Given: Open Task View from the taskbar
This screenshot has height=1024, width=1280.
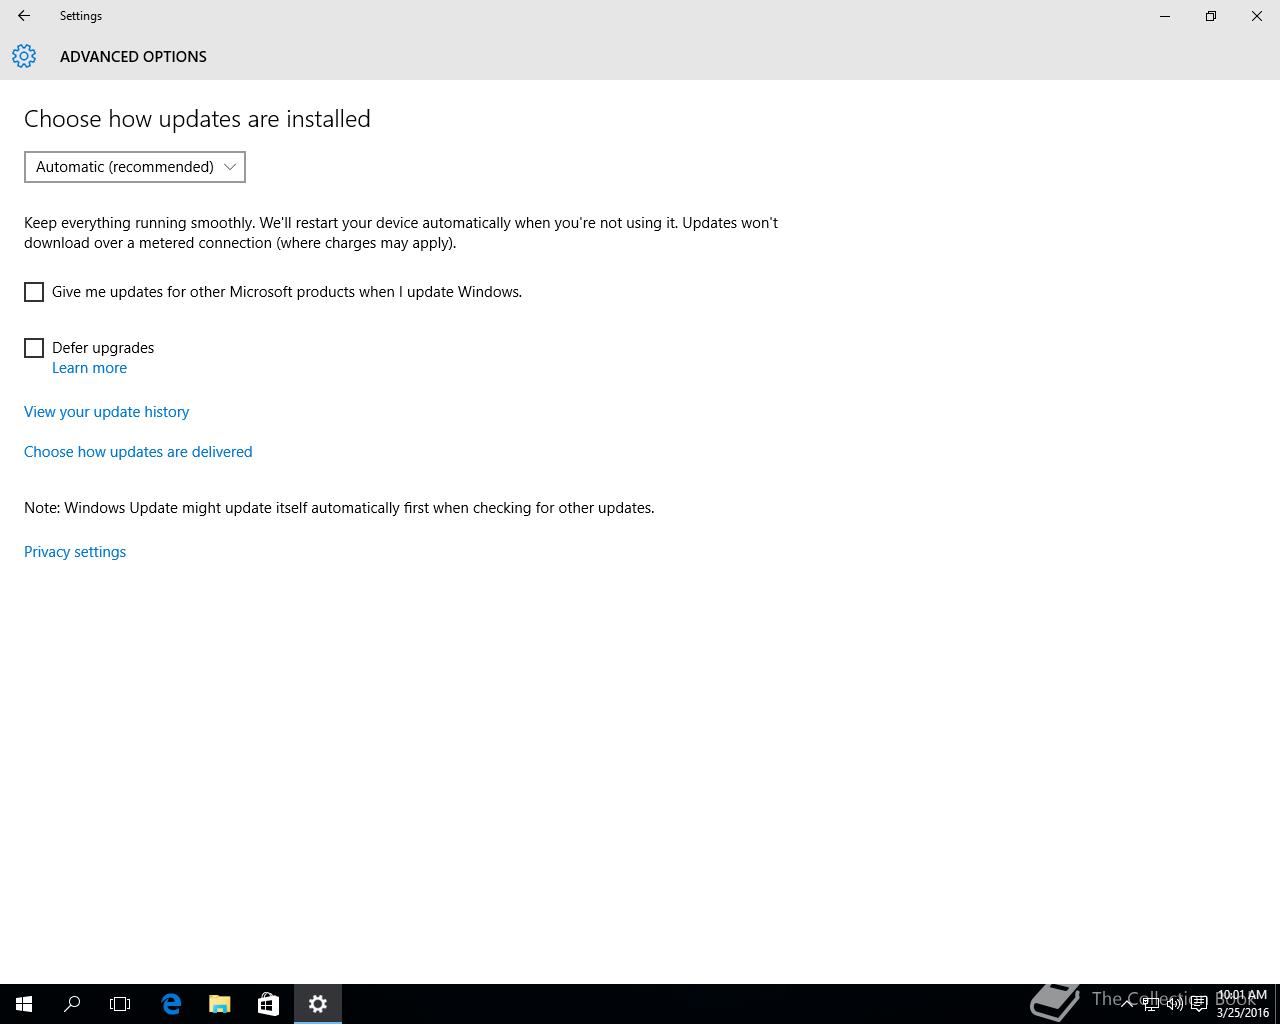Looking at the screenshot, I should 120,1004.
